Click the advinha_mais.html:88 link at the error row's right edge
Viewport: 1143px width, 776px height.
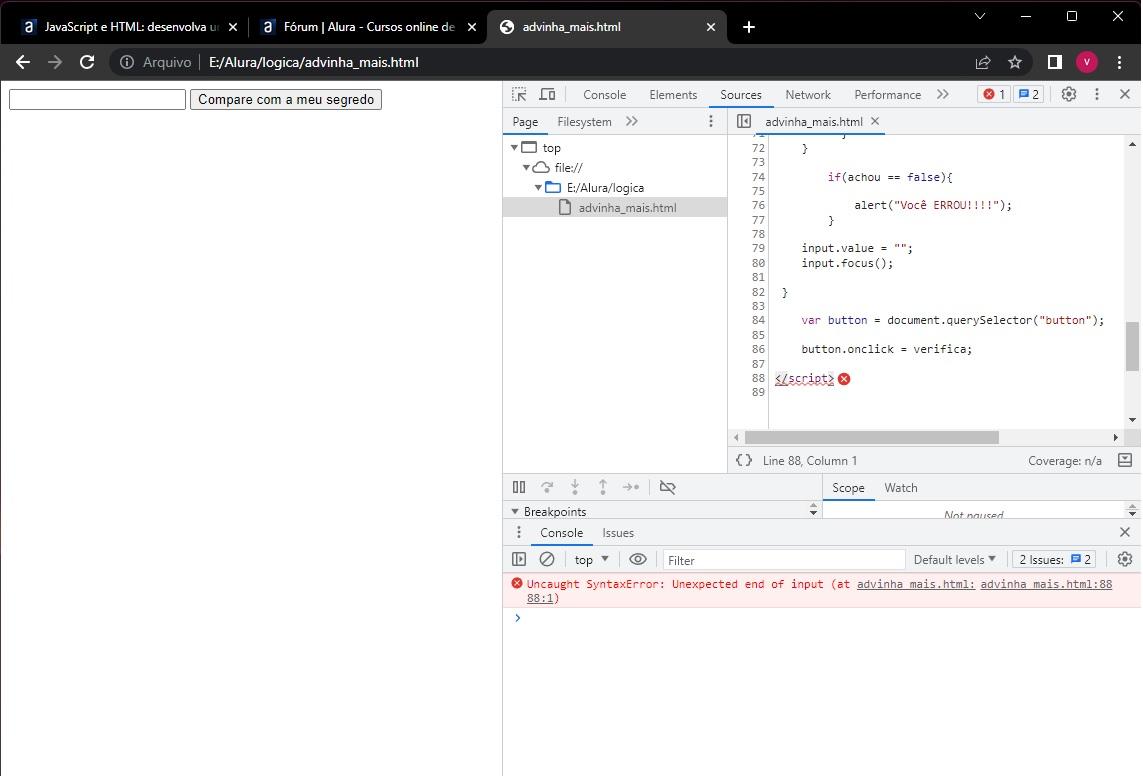coord(1046,584)
